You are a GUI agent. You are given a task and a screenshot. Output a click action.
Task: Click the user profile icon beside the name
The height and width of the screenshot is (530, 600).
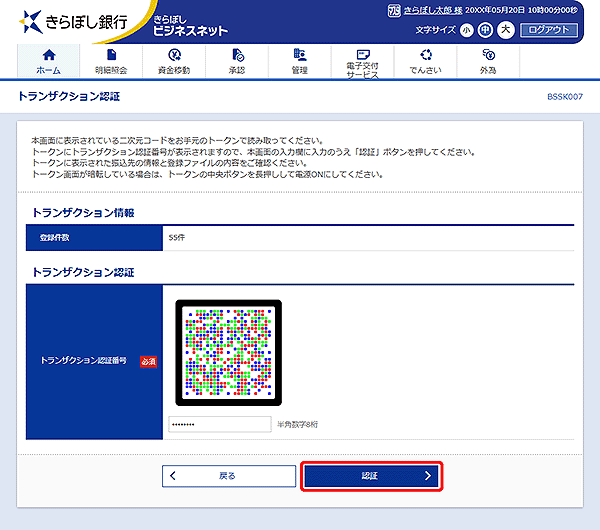point(394,10)
